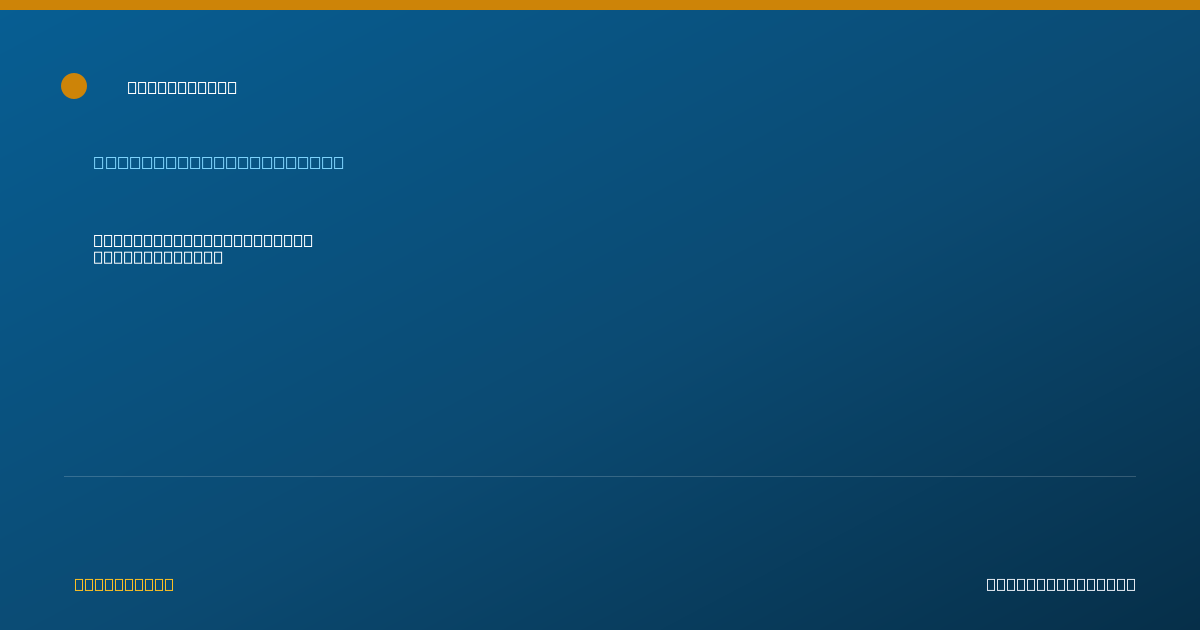Click the orange circle logo
Viewport: 1200px width, 630px height.
74,86
